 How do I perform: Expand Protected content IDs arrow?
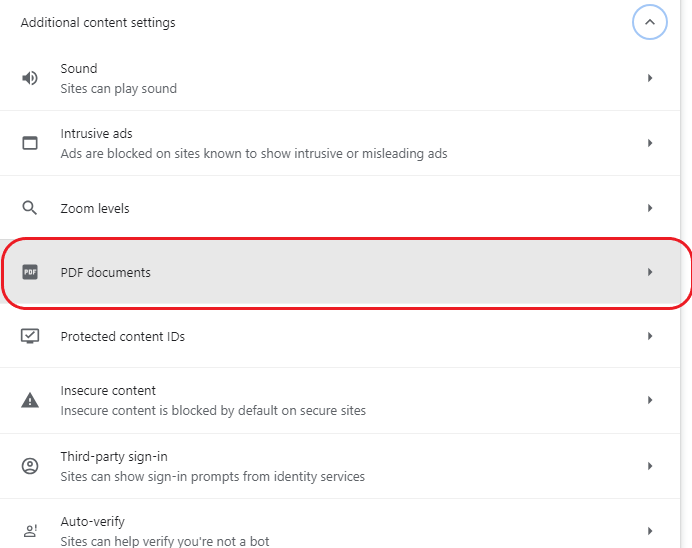[650, 336]
